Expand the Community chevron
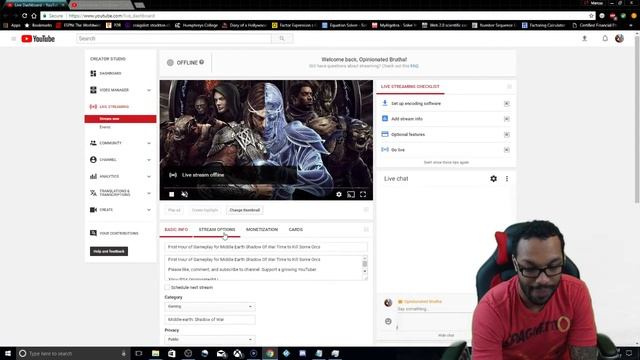This screenshot has height=360, width=640. [x=149, y=143]
